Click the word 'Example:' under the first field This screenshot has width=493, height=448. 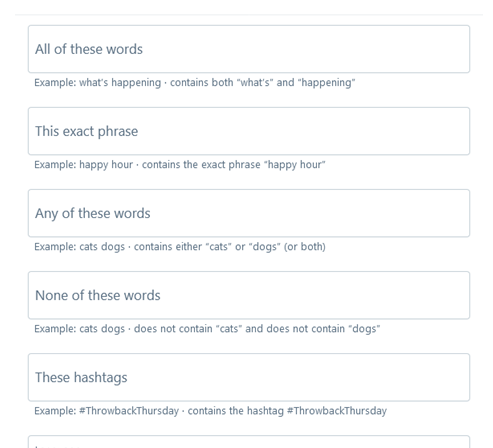coord(55,83)
